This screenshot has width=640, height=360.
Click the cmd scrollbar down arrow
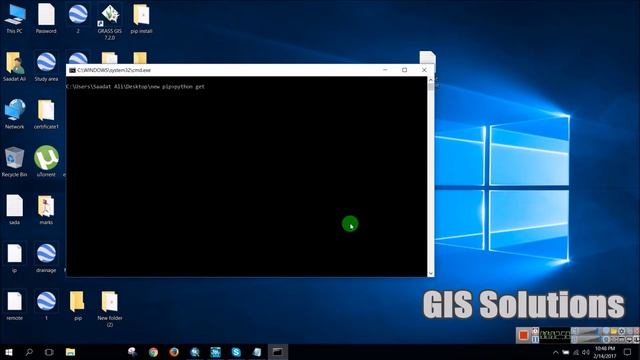pyautogui.click(x=431, y=273)
